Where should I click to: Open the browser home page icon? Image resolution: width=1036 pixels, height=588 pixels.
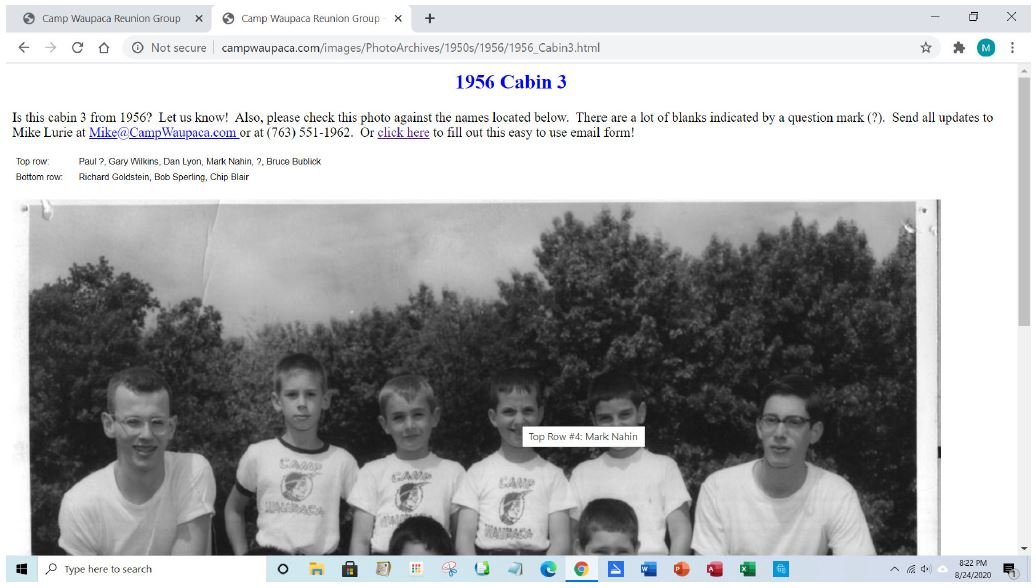pos(104,48)
